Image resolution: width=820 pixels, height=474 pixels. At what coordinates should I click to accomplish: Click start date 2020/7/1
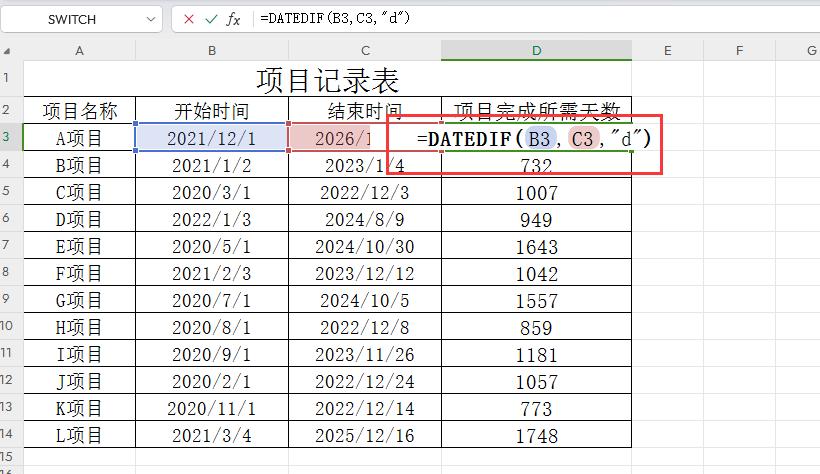(x=212, y=300)
